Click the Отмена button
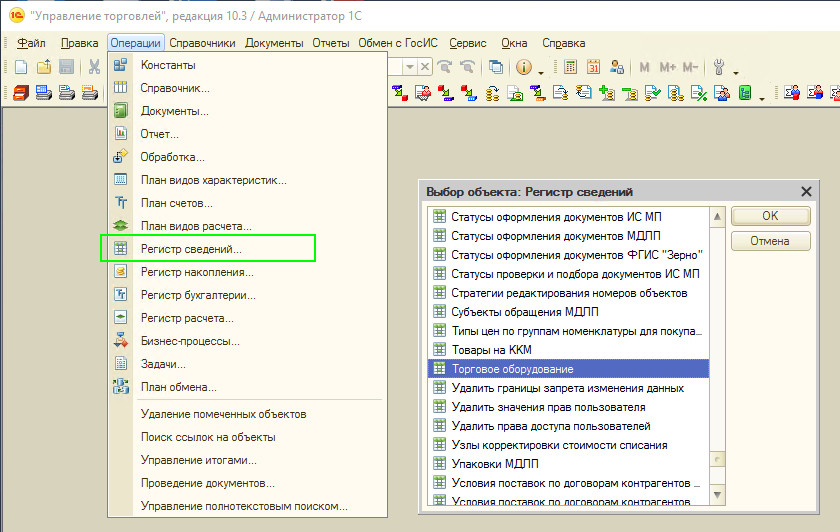 tap(770, 241)
